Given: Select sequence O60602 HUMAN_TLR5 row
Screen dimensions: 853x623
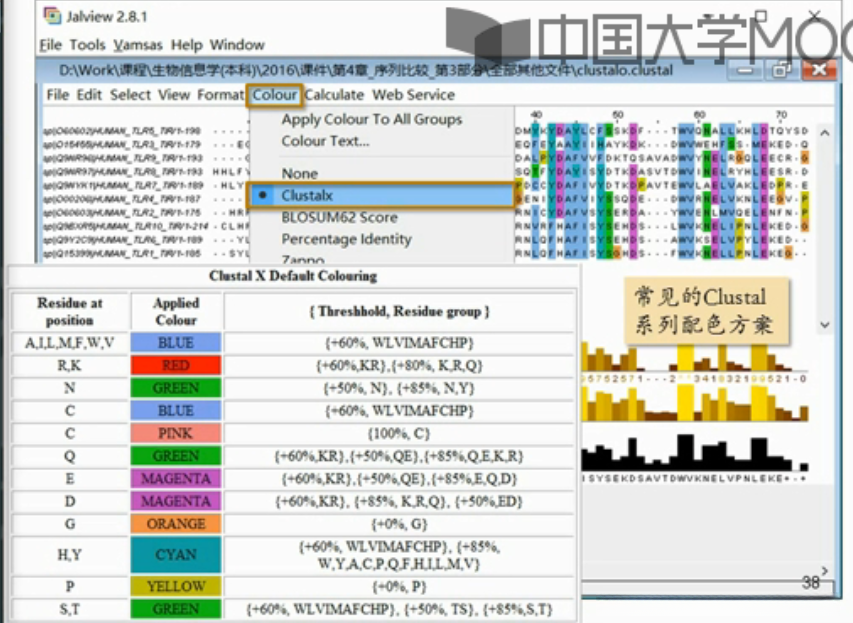Looking at the screenshot, I should (x=123, y=131).
